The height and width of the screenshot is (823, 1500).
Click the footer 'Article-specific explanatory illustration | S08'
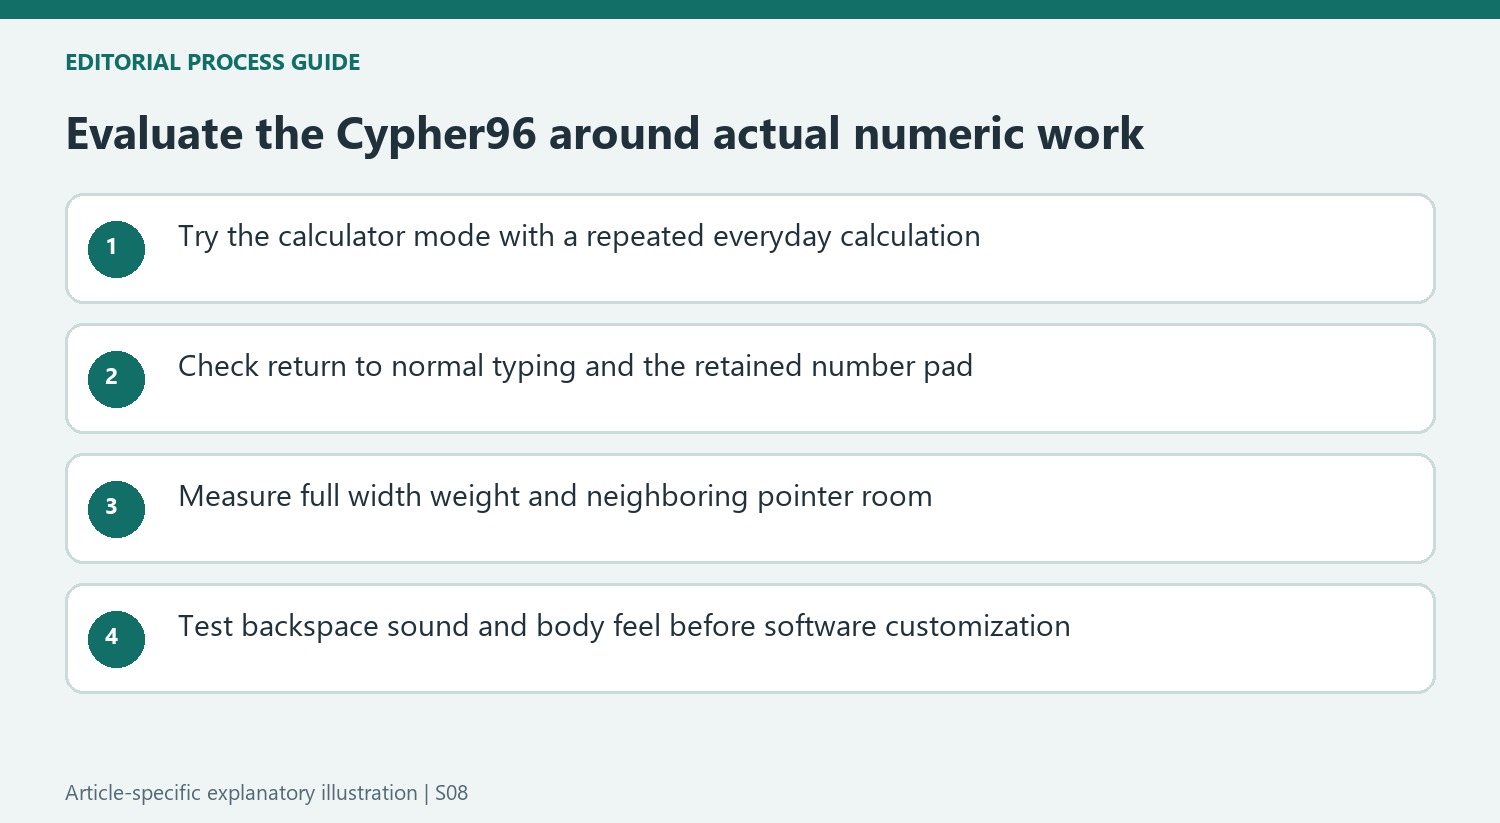click(x=267, y=793)
